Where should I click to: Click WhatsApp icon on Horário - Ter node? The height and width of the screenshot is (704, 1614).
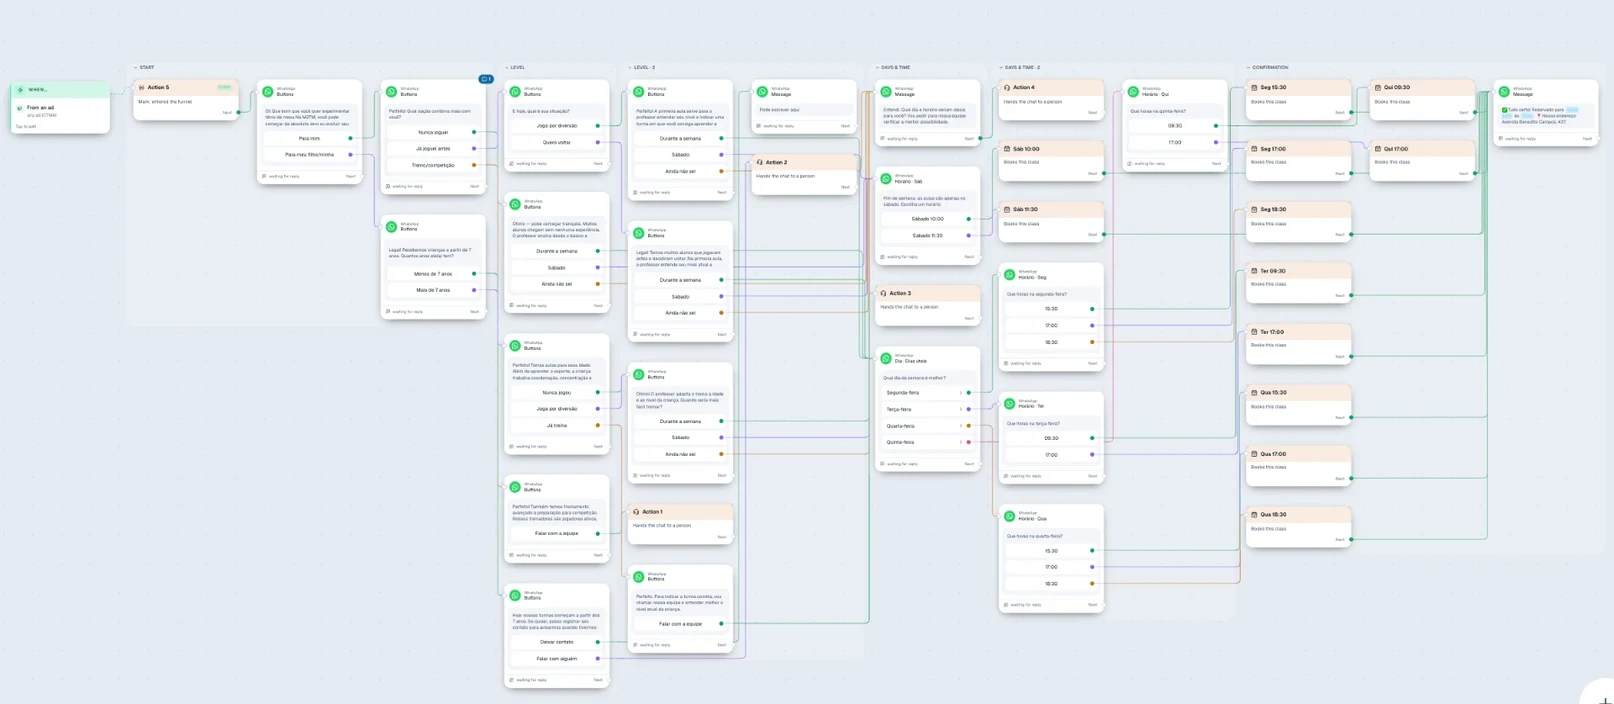pyautogui.click(x=1009, y=404)
